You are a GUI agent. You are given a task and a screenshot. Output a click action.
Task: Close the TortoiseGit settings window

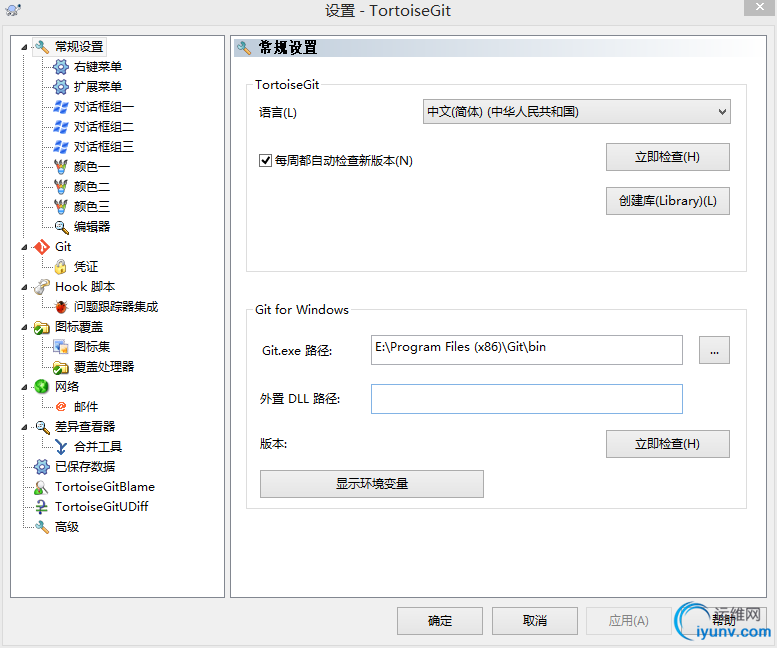pyautogui.click(x=760, y=7)
